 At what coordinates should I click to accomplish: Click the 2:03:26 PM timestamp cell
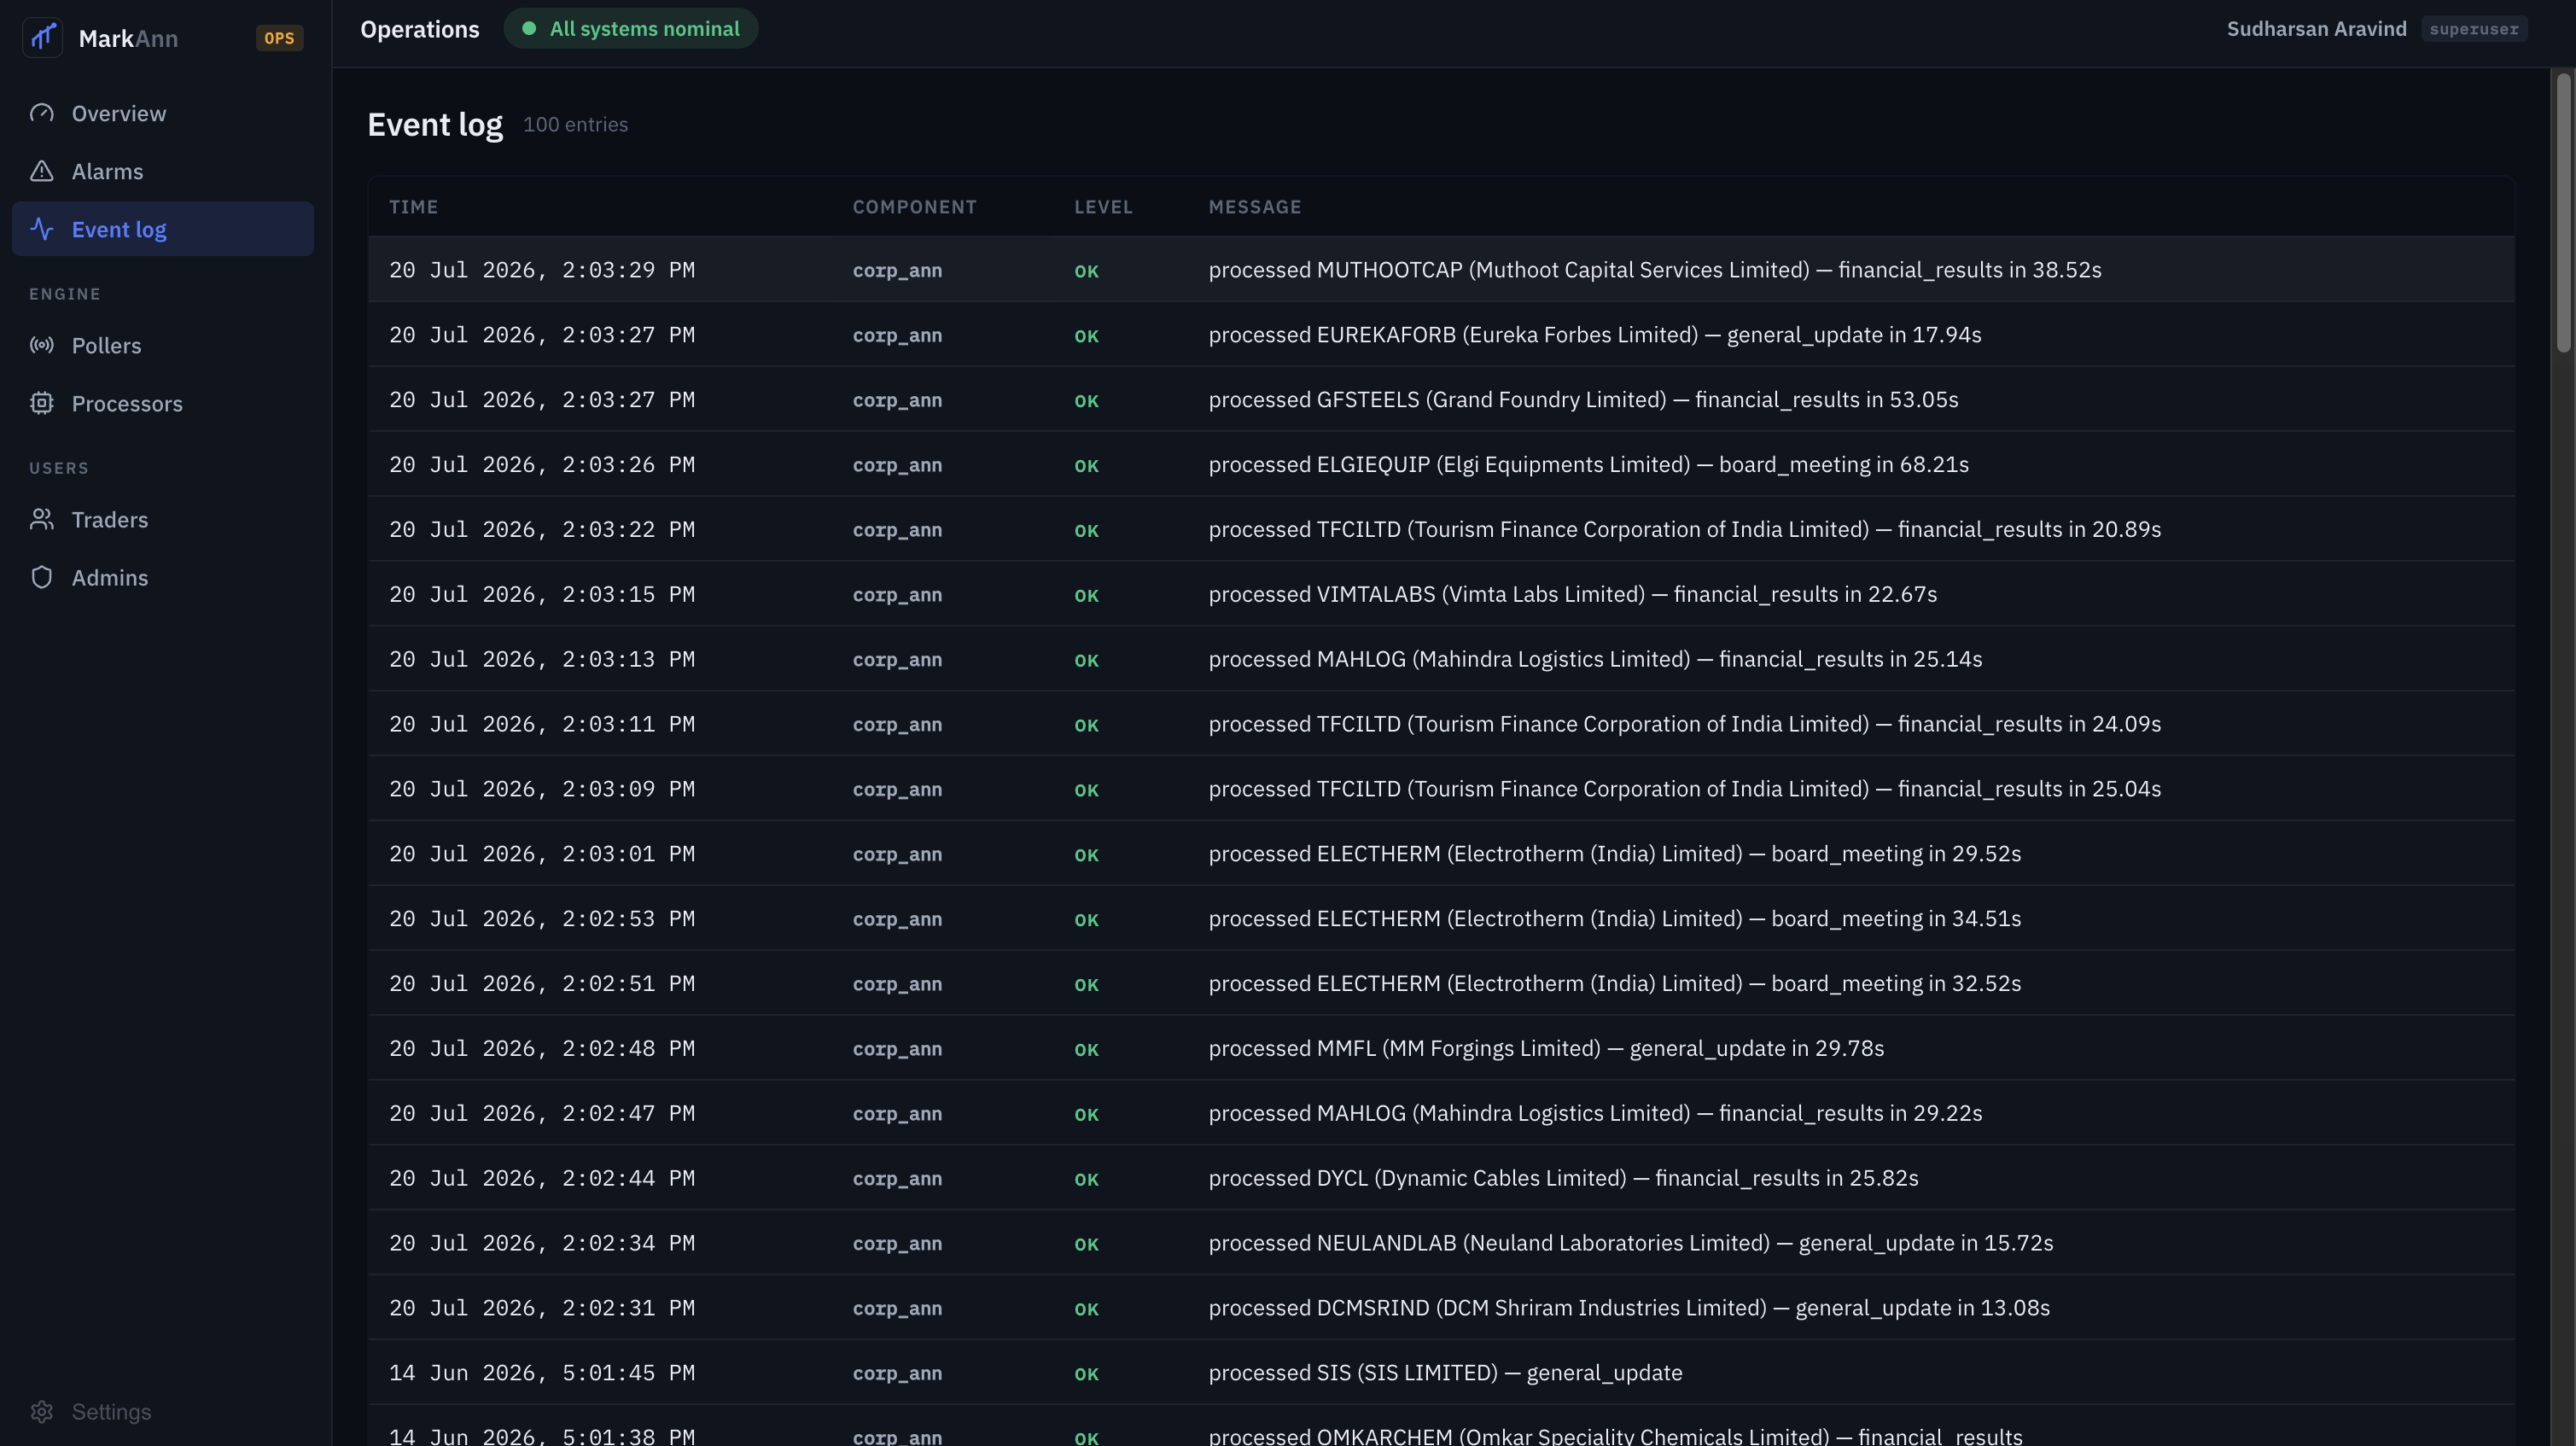pos(542,465)
